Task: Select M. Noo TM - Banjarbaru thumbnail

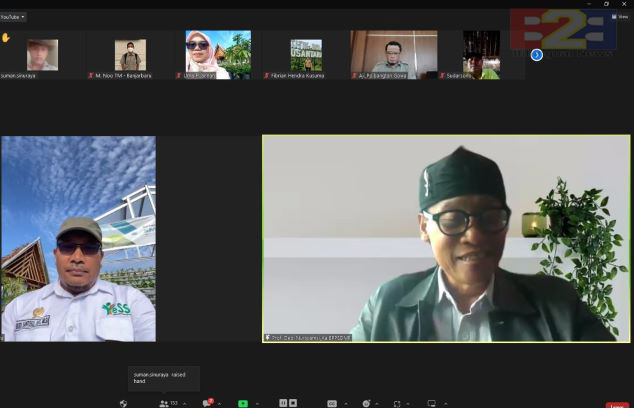Action: coord(130,55)
